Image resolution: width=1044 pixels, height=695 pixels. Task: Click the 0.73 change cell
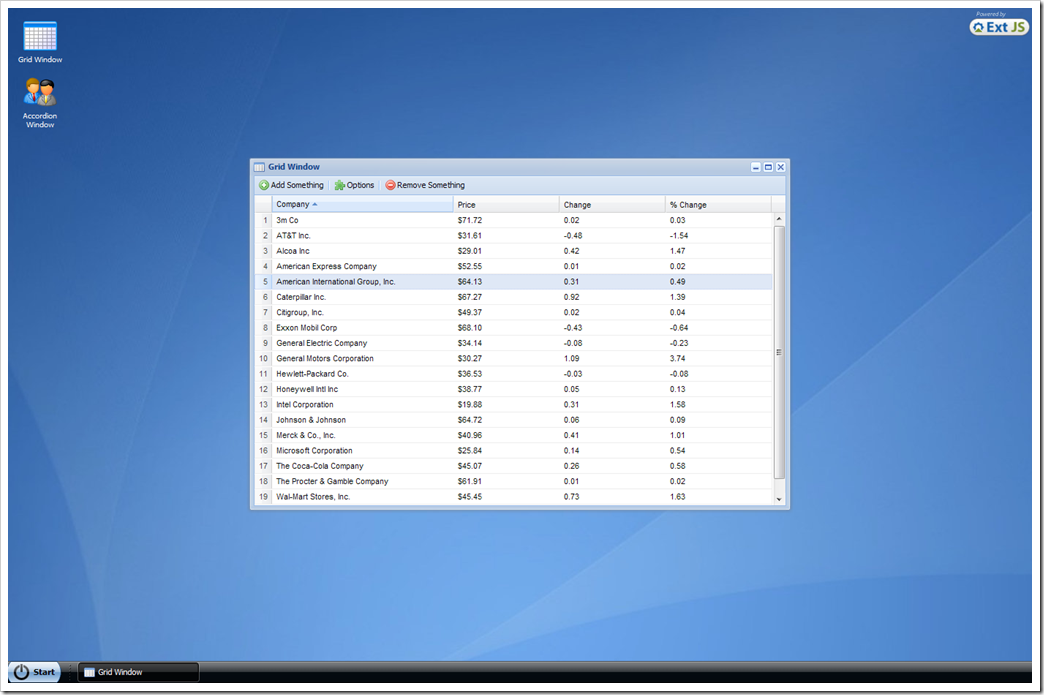coord(613,497)
